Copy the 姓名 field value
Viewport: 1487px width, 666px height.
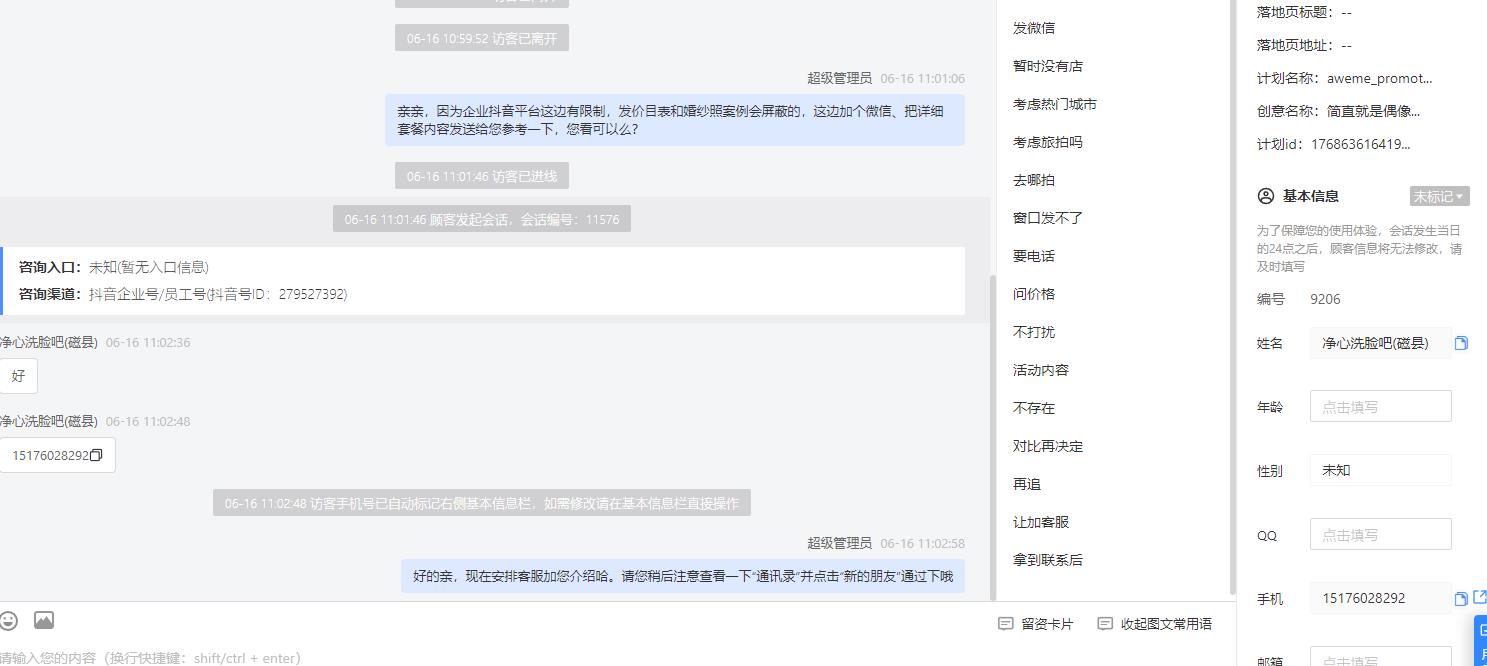pos(1461,343)
